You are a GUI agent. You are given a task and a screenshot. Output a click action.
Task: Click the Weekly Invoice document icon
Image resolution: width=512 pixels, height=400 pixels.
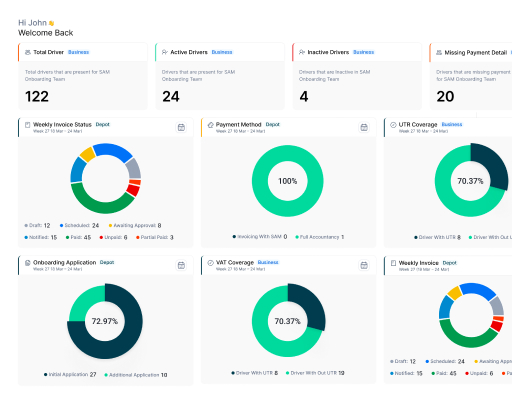pyautogui.click(x=393, y=263)
